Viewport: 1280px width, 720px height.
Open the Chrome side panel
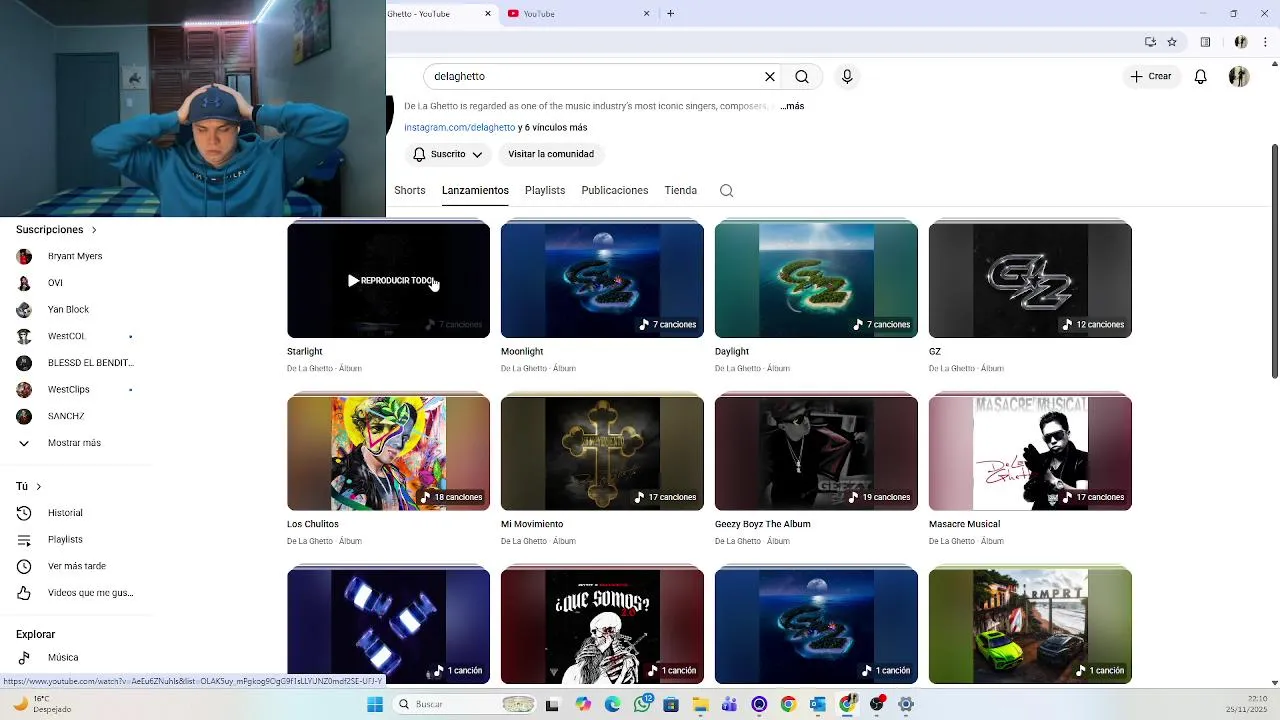point(1206,42)
